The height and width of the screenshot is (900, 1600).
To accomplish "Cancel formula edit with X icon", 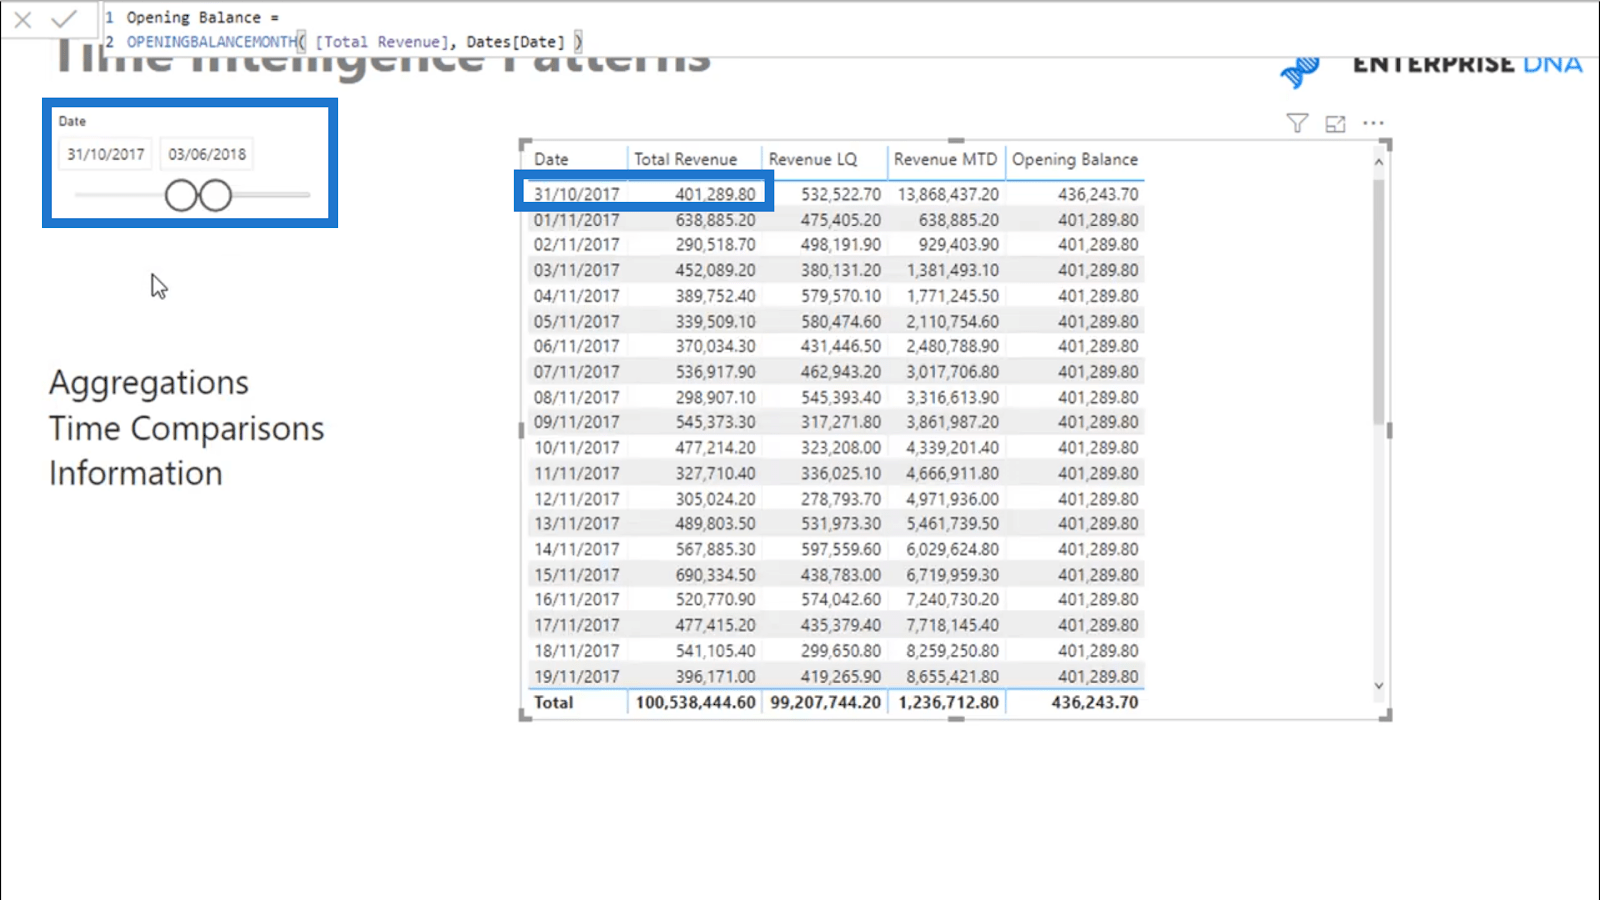I will click(23, 19).
